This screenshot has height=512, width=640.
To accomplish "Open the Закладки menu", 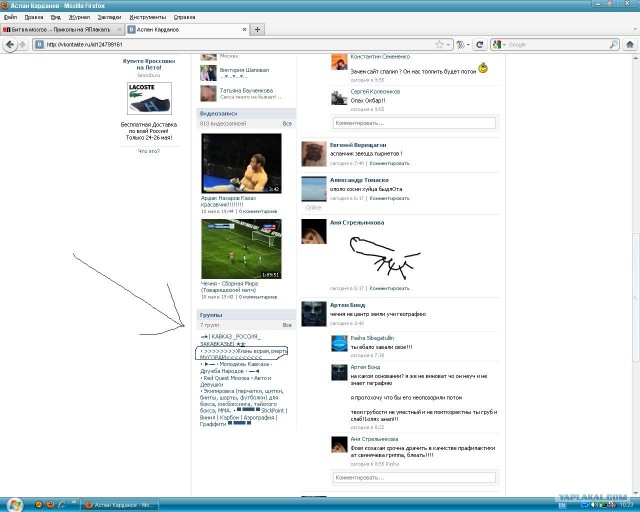I will (110, 17).
